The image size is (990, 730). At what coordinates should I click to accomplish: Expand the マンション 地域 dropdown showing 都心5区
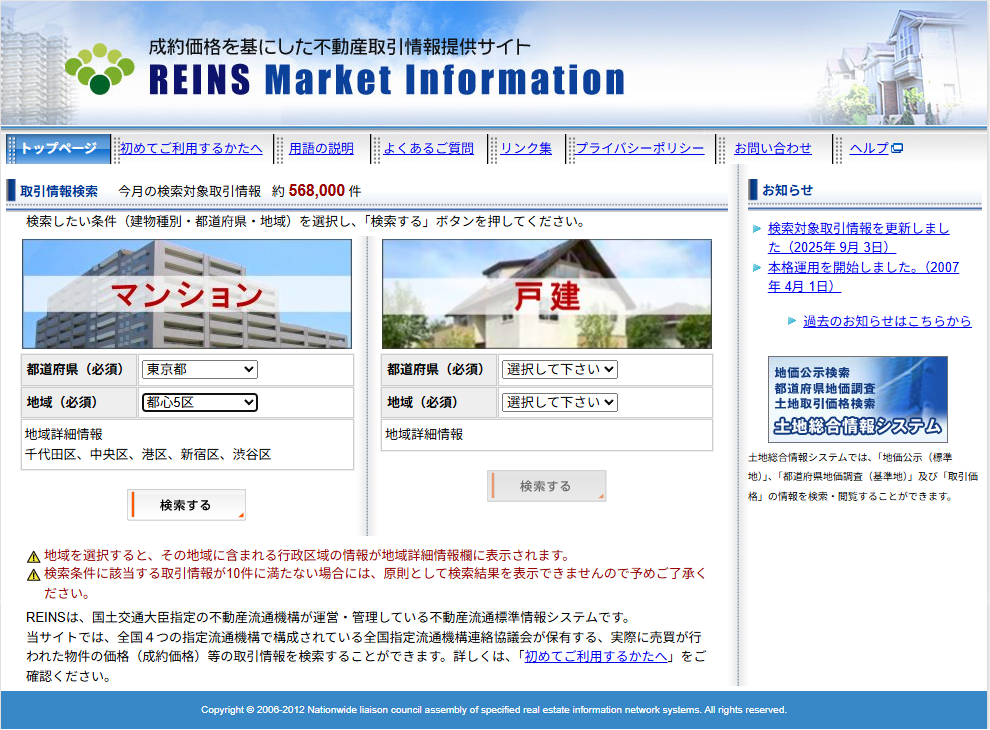(x=199, y=402)
